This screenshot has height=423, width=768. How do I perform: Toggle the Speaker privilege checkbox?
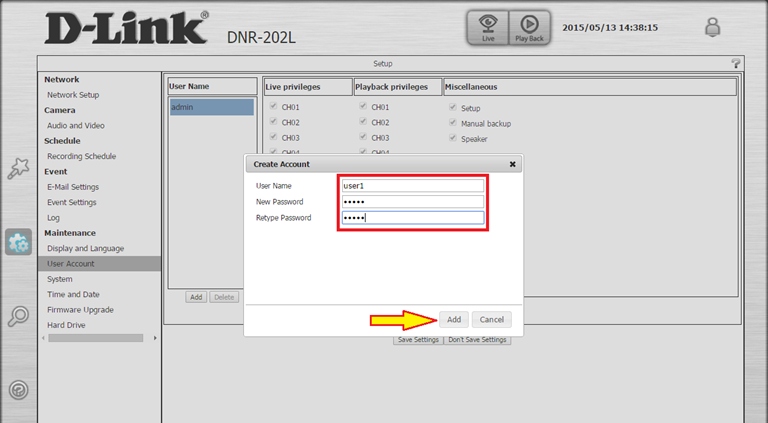pos(453,138)
